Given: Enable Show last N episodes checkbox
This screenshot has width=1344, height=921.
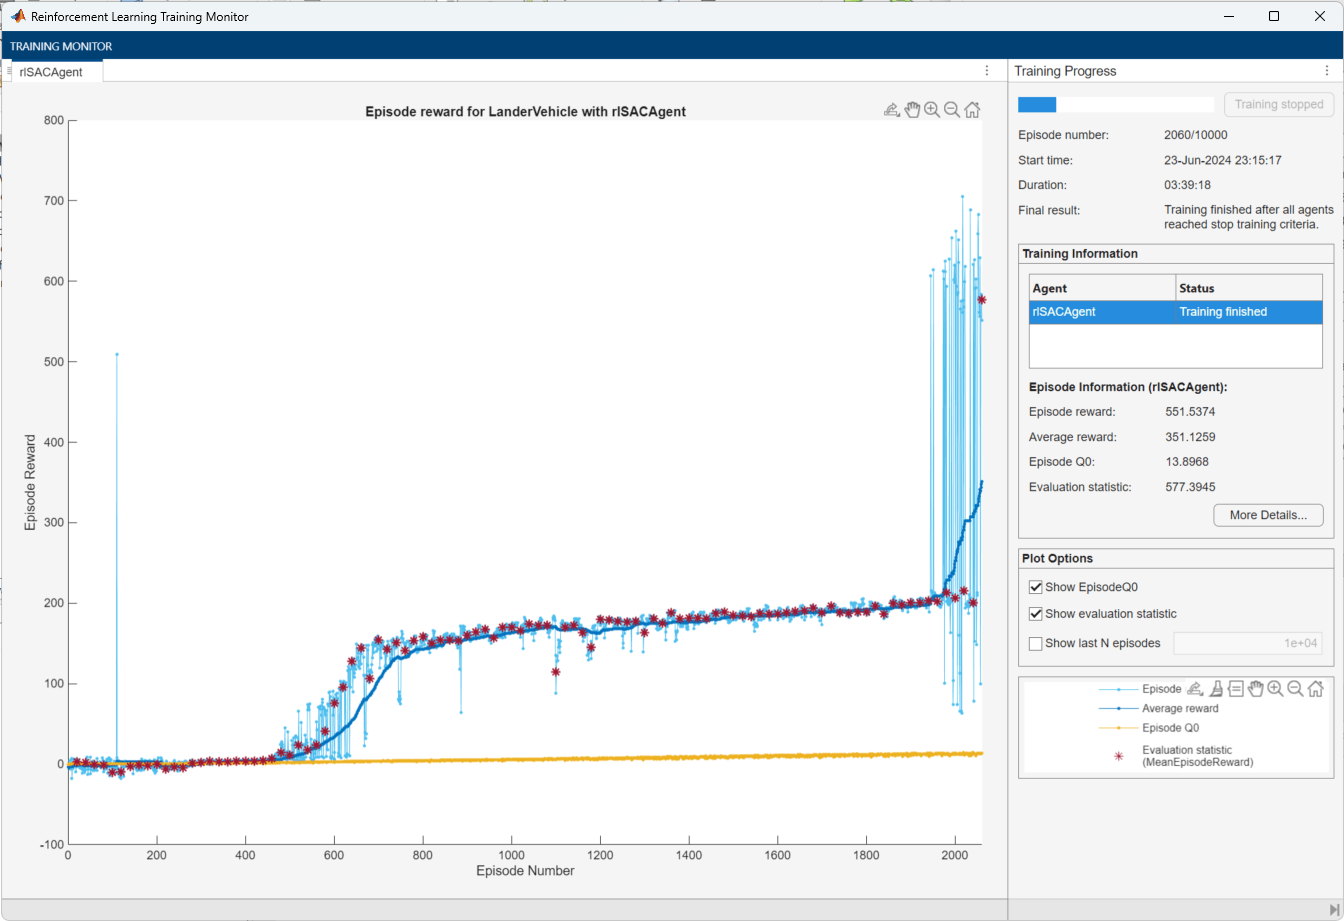Looking at the screenshot, I should (x=1035, y=643).
